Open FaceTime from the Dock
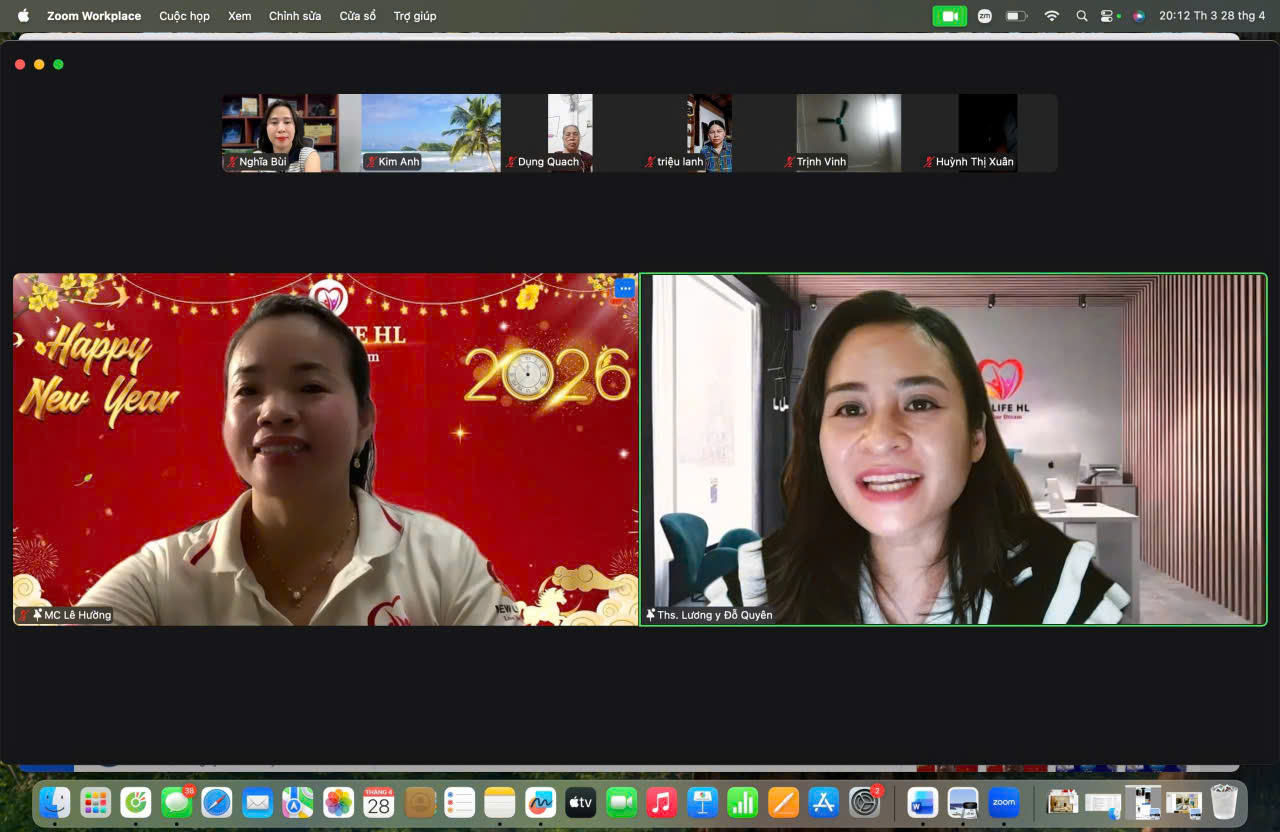This screenshot has width=1280, height=832. [622, 802]
